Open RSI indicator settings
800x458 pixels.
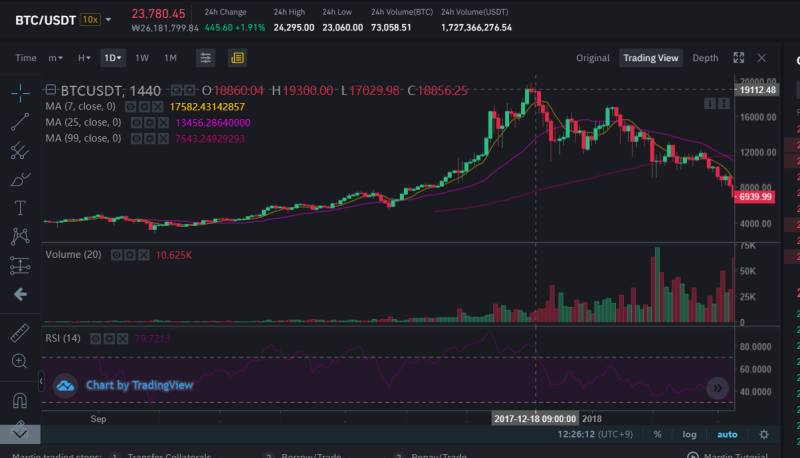pyautogui.click(x=109, y=339)
